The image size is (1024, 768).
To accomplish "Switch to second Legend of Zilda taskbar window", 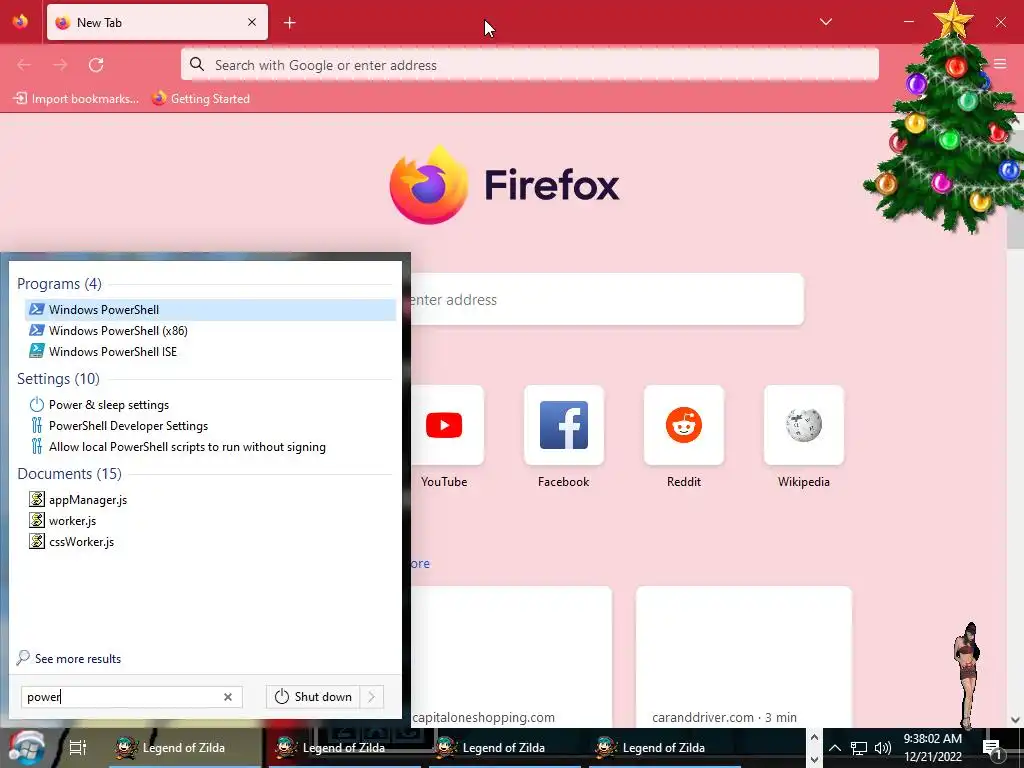I will pos(345,748).
